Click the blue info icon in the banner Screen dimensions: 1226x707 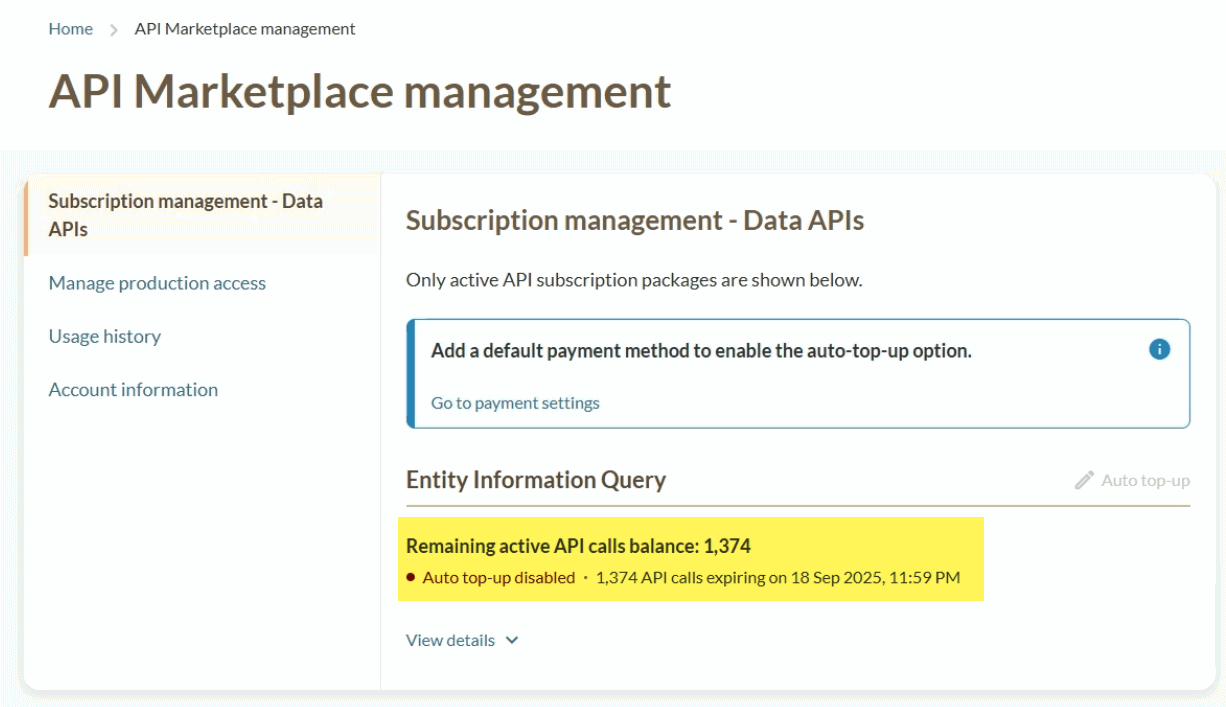point(1159,349)
